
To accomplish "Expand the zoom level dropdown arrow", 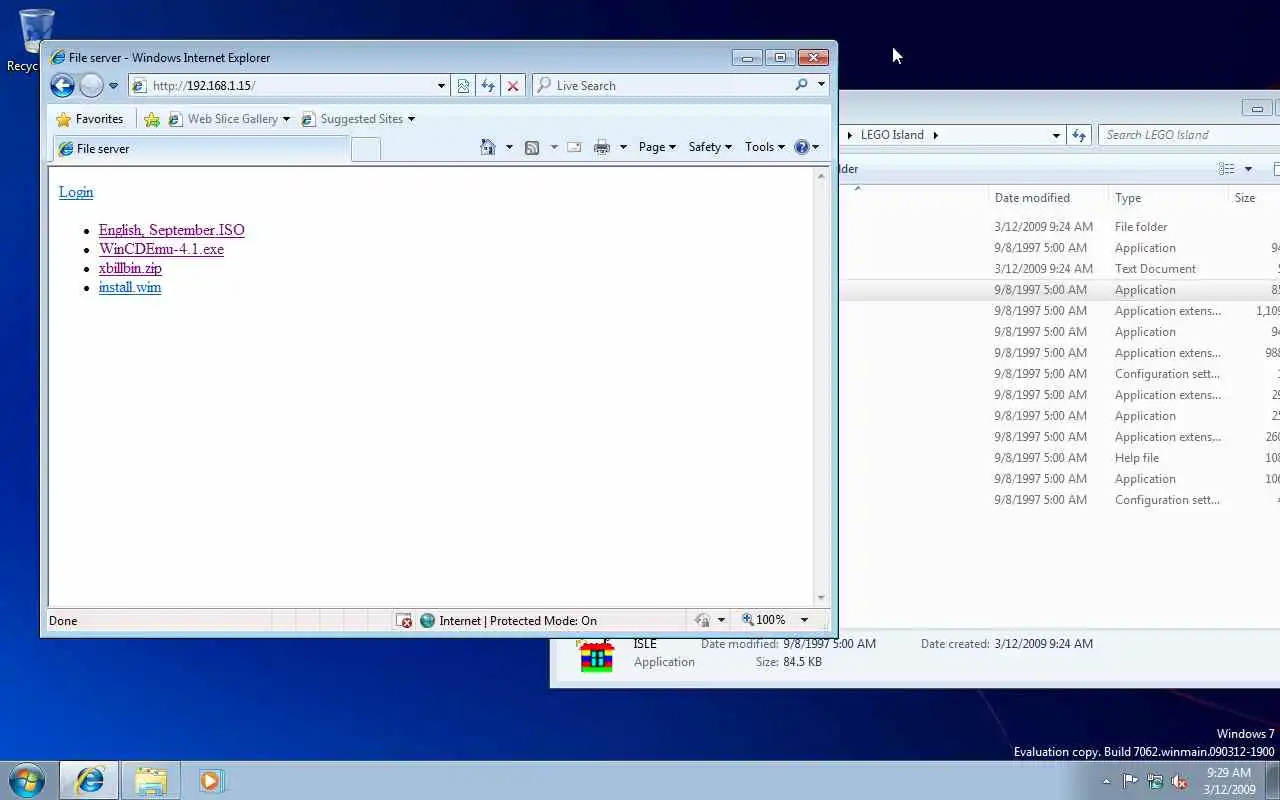I will [804, 620].
